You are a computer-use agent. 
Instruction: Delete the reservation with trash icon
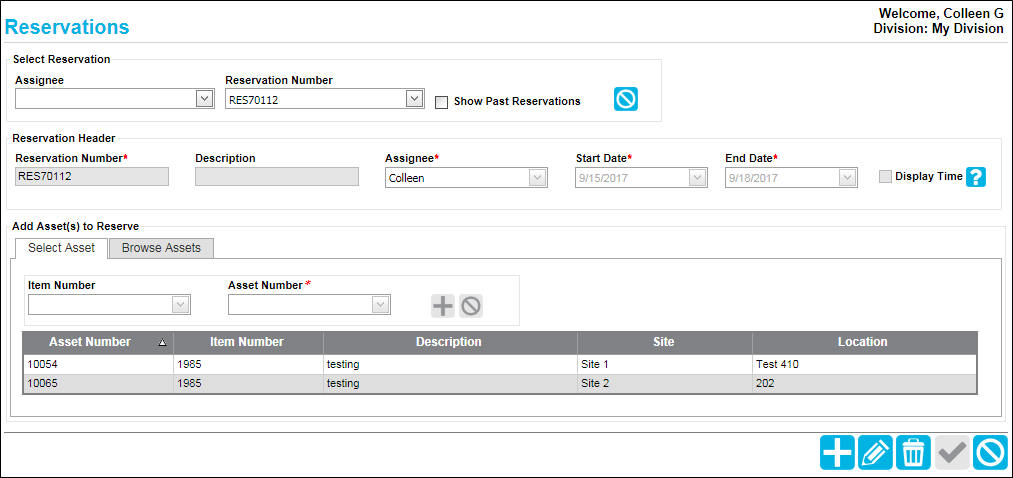pyautogui.click(x=914, y=452)
